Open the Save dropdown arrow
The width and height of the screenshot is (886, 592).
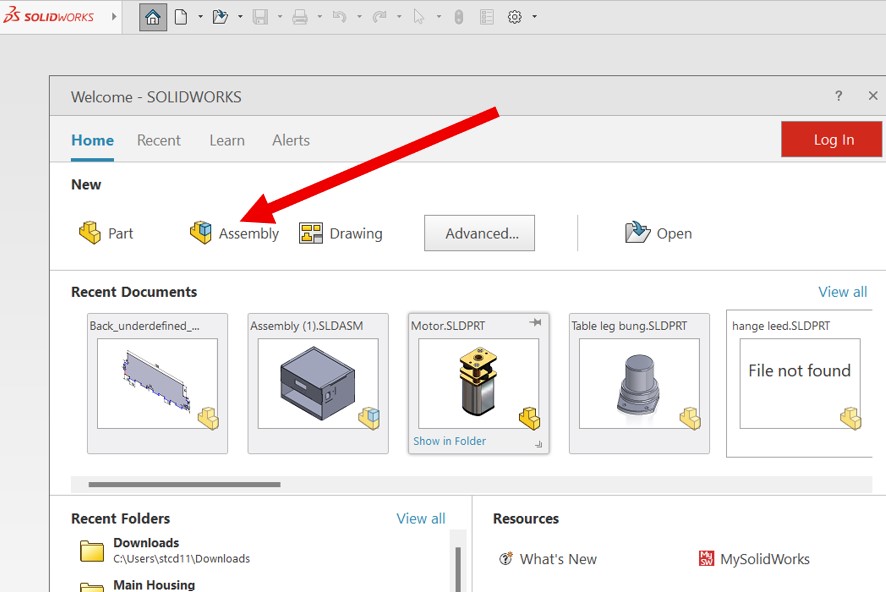pyautogui.click(x=280, y=17)
